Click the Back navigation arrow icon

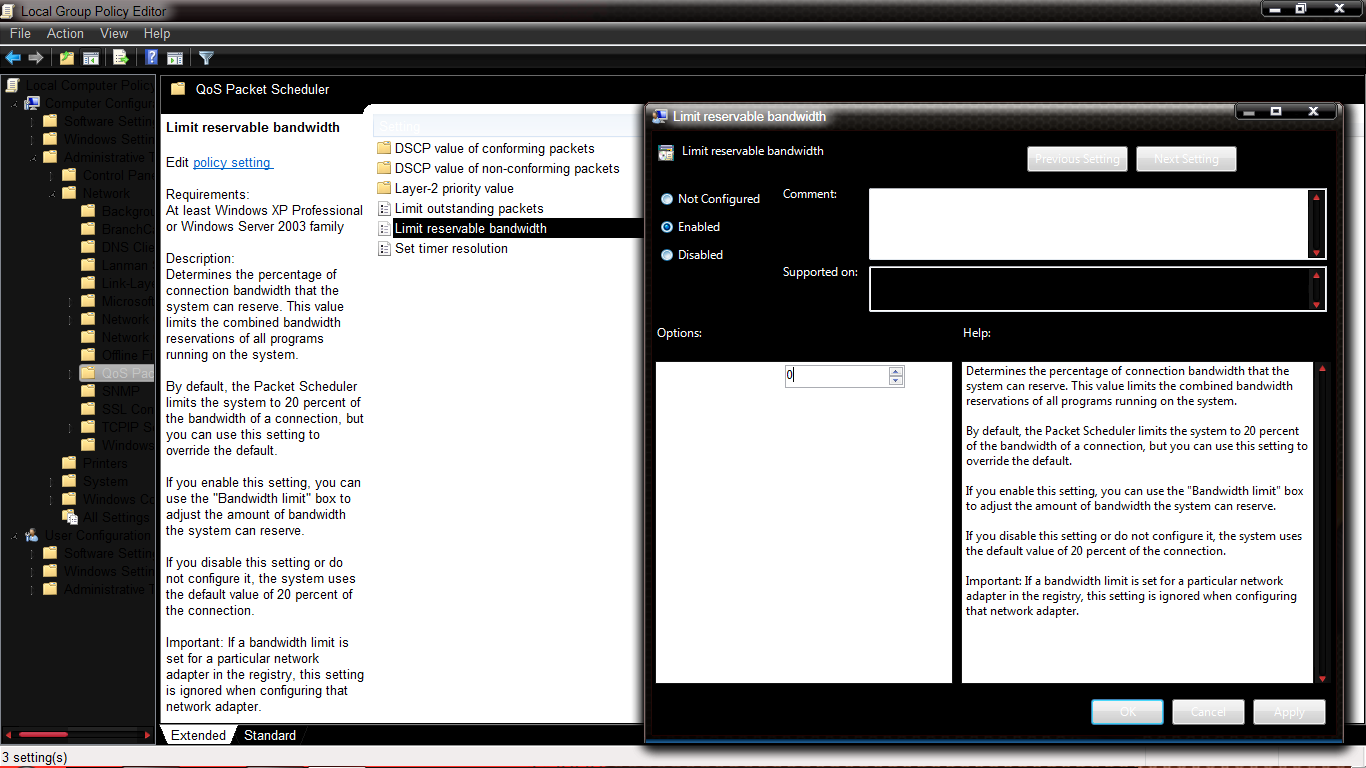click(x=14, y=57)
